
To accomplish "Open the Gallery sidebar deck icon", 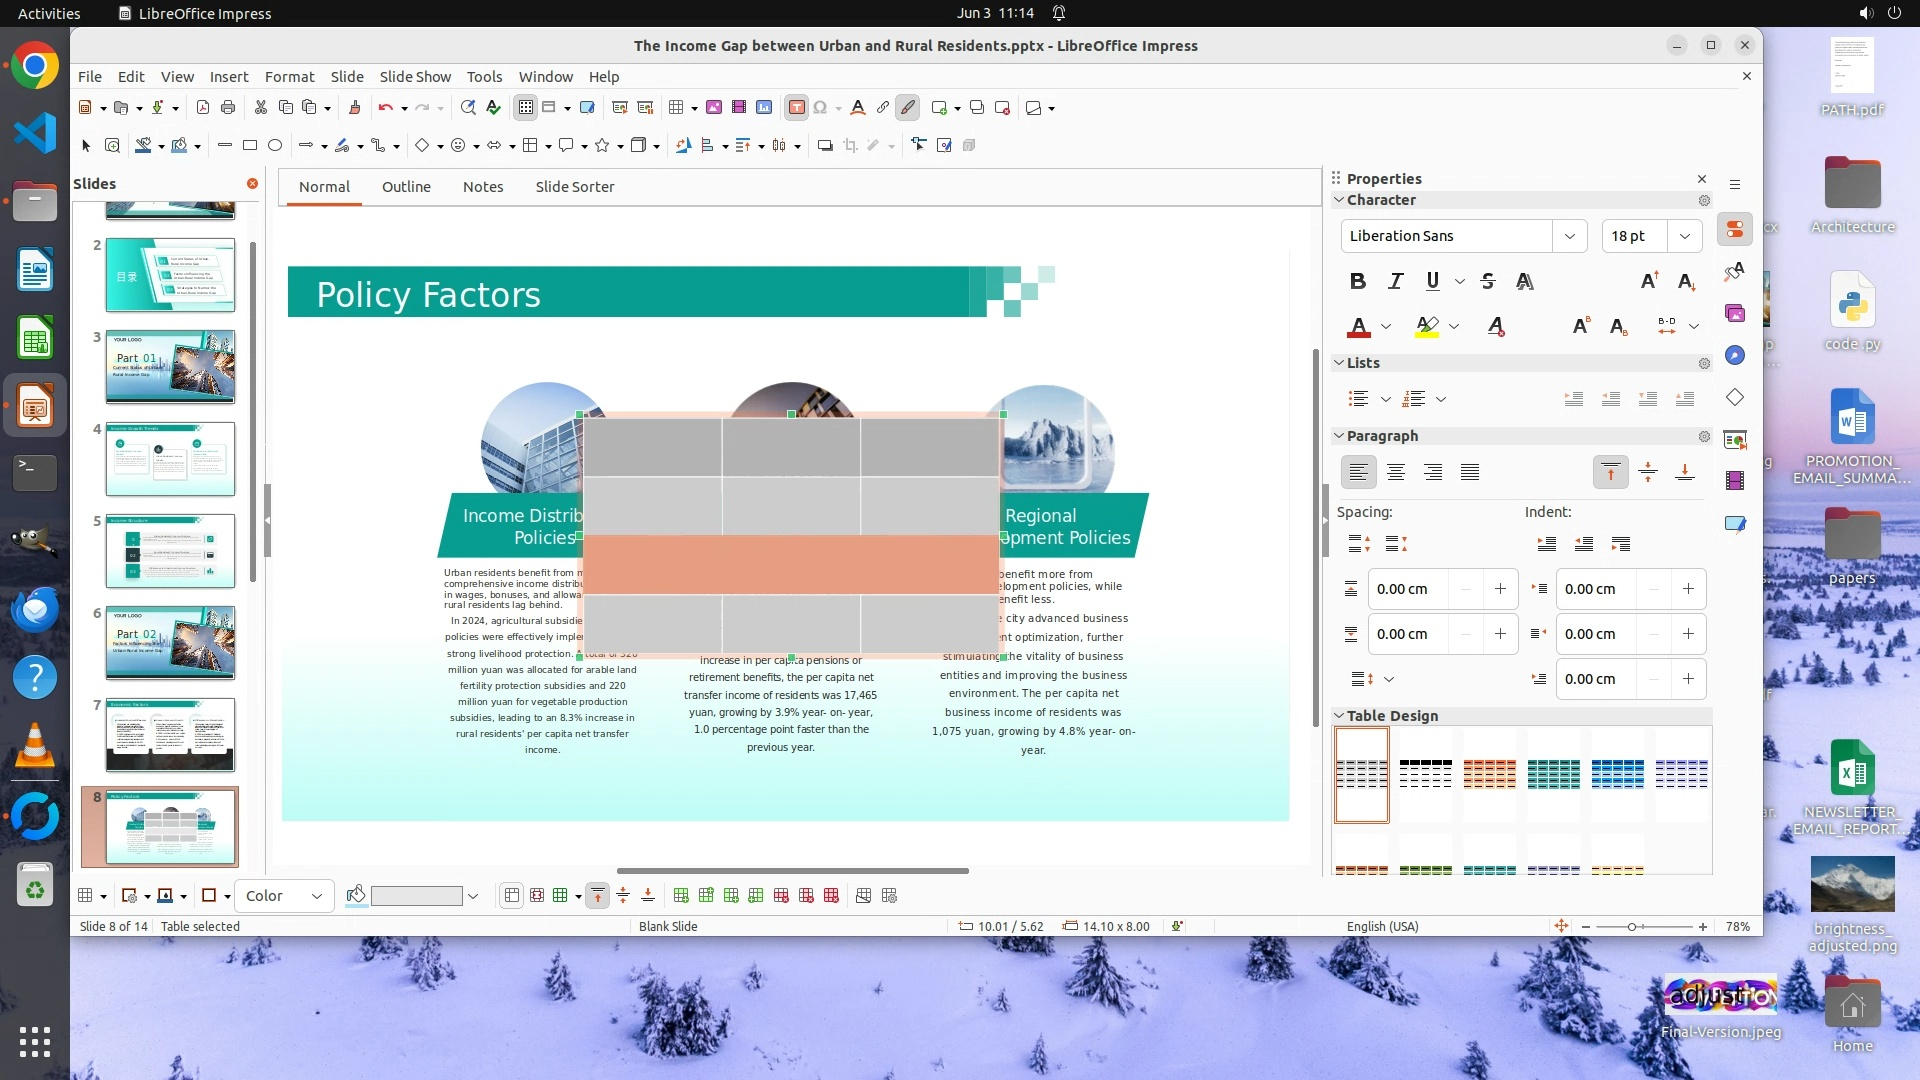I will tap(1735, 313).
